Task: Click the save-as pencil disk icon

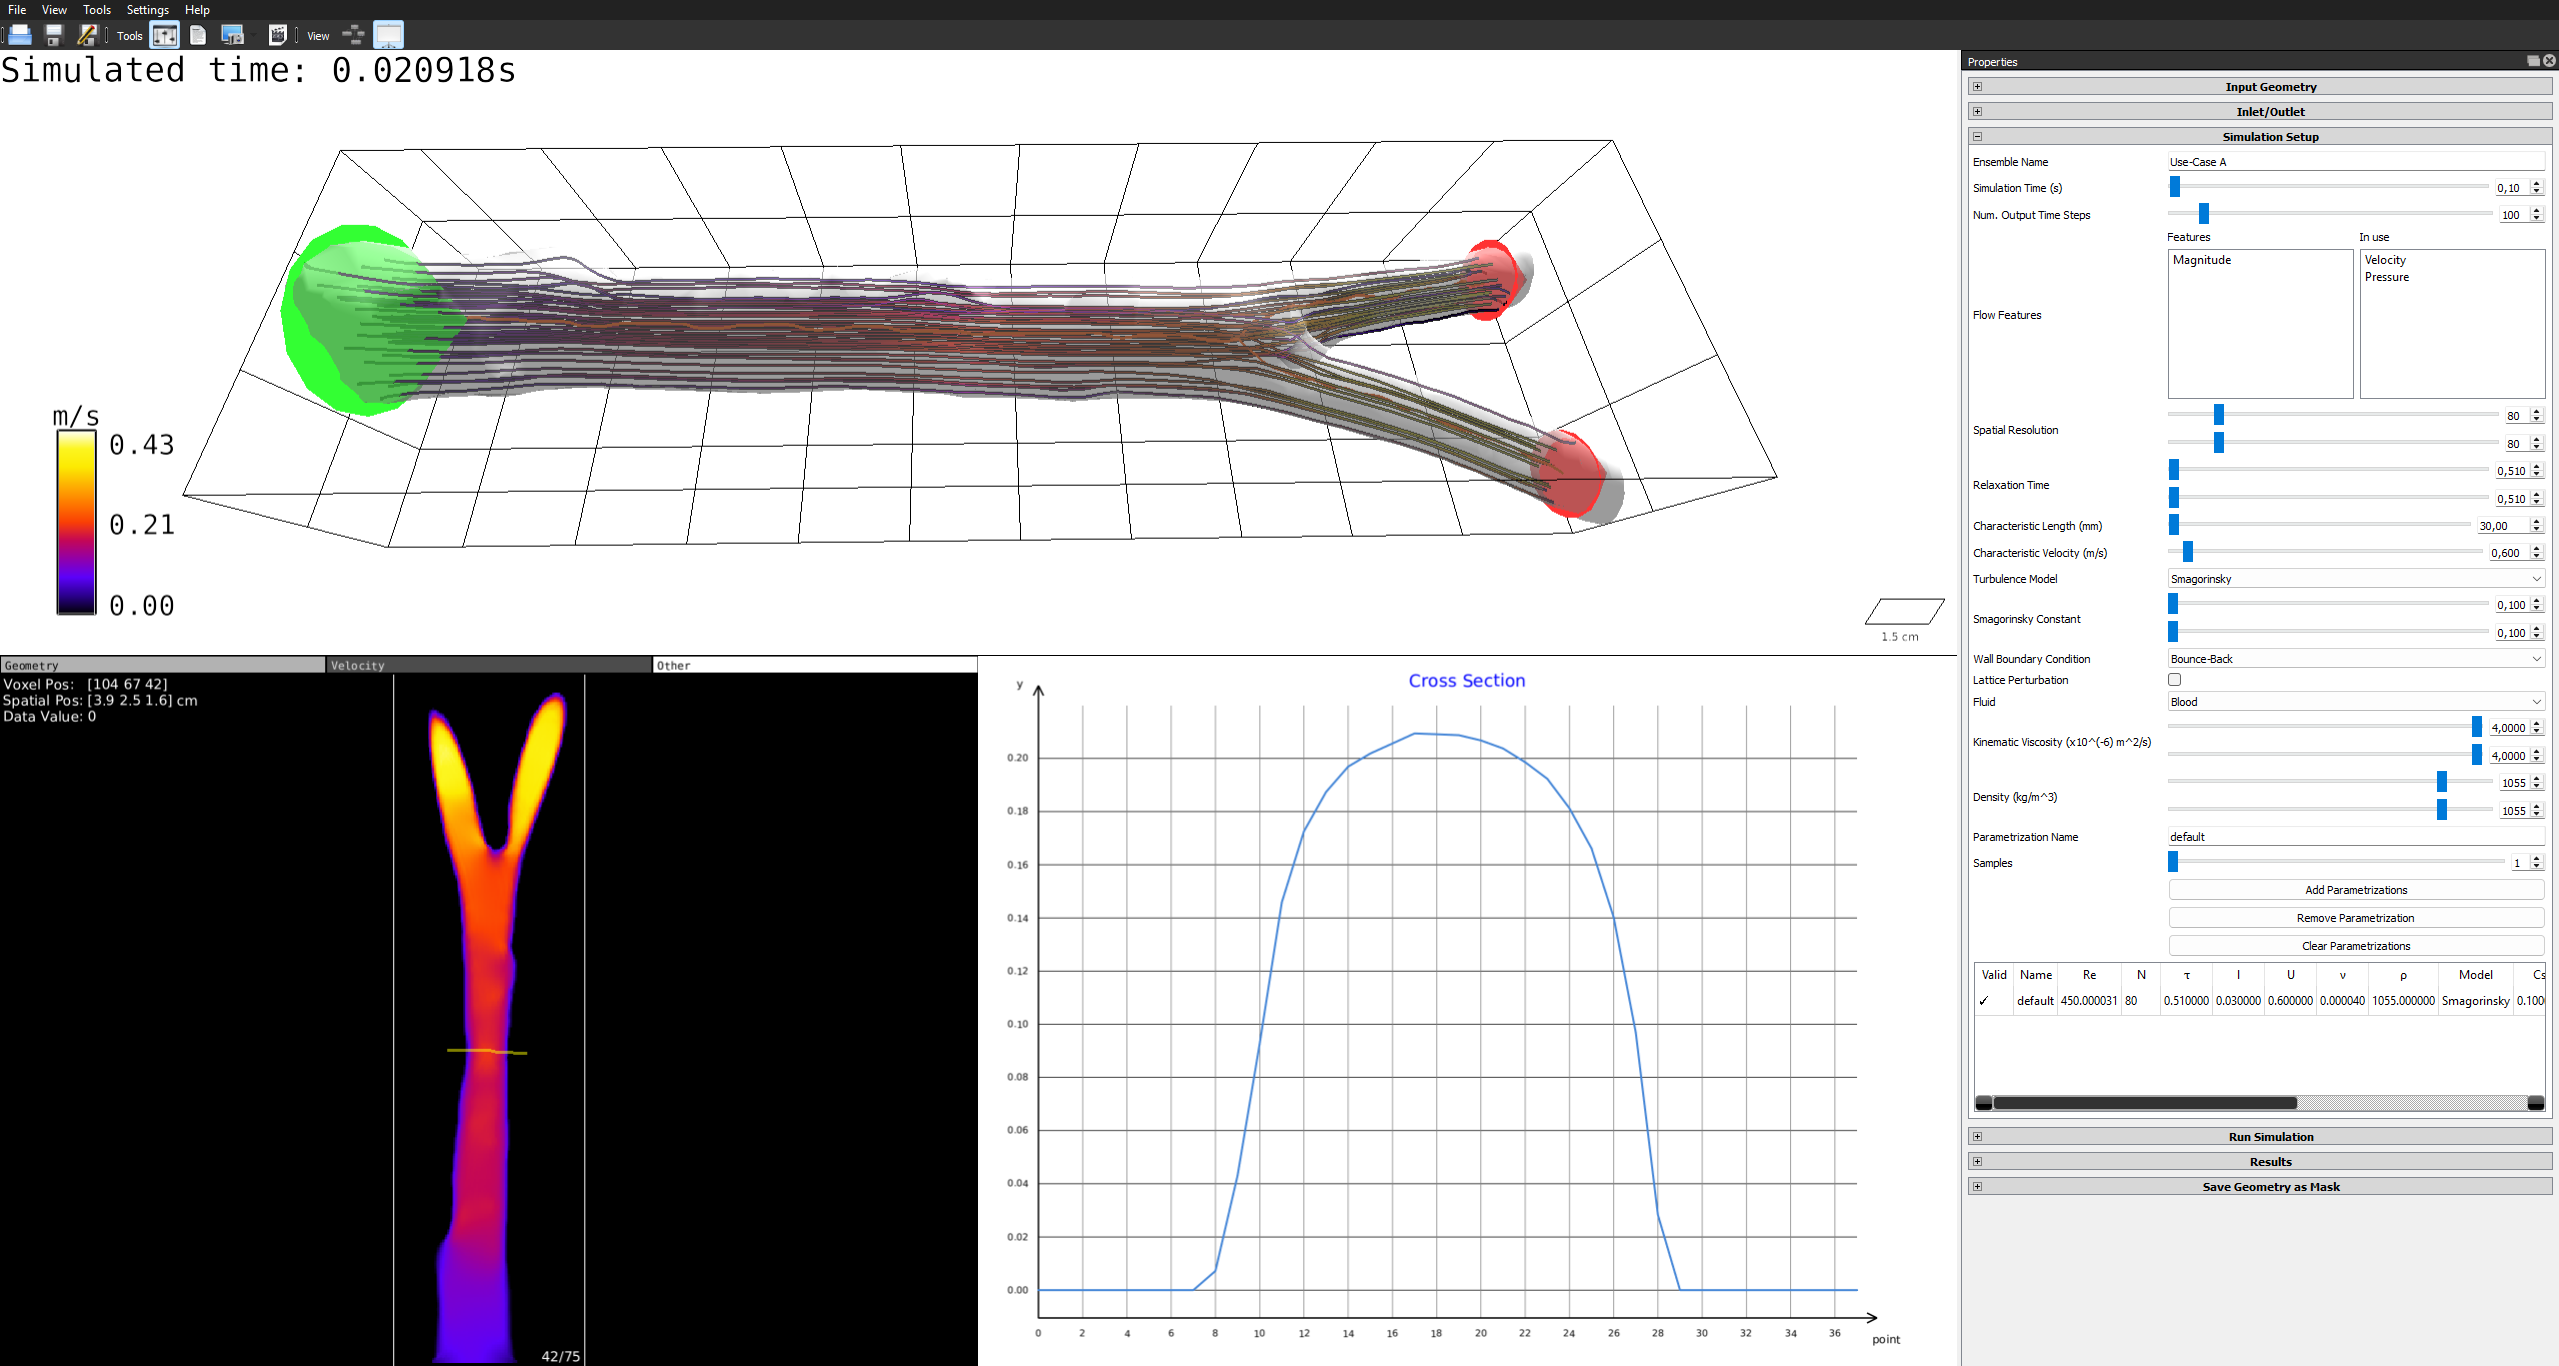Action: point(87,35)
